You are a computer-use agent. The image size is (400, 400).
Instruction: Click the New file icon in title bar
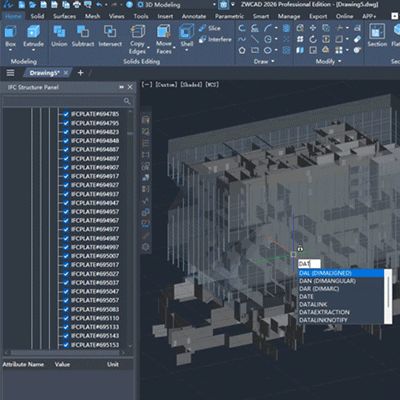(x=22, y=5)
